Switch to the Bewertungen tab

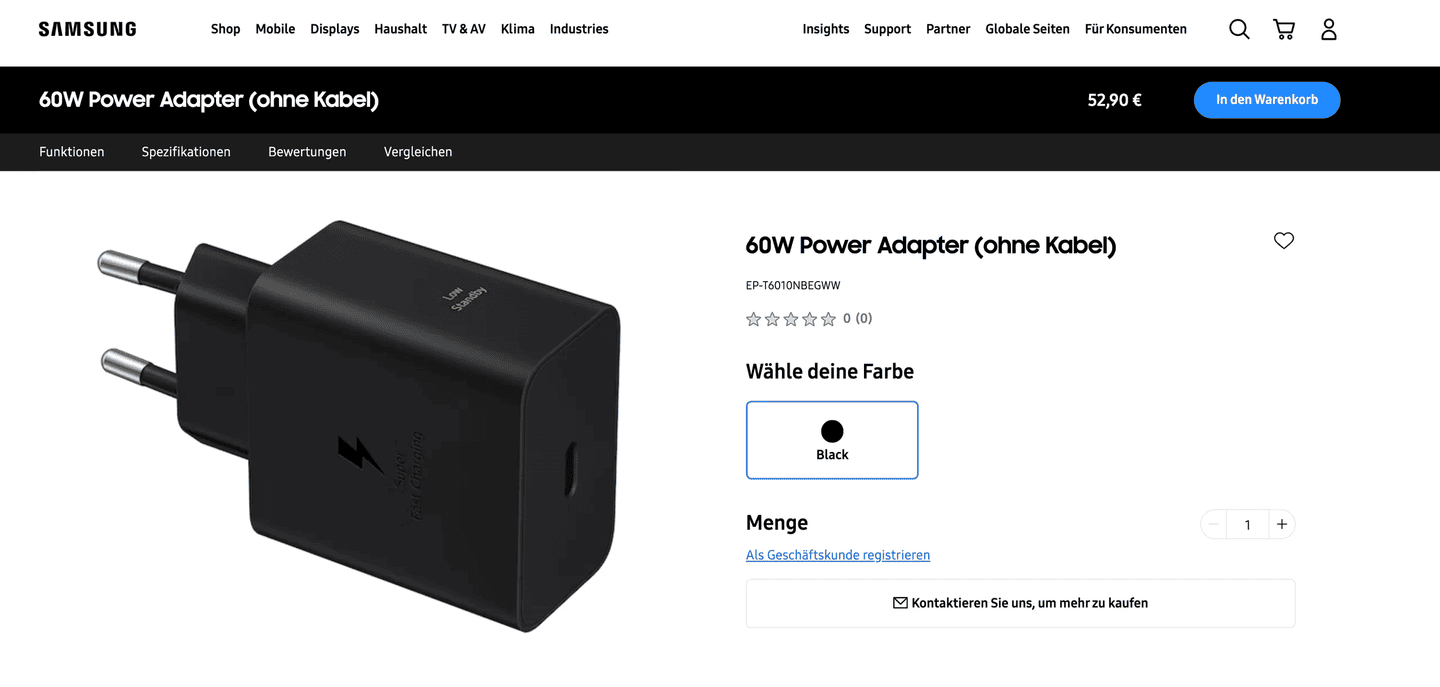pyautogui.click(x=307, y=152)
